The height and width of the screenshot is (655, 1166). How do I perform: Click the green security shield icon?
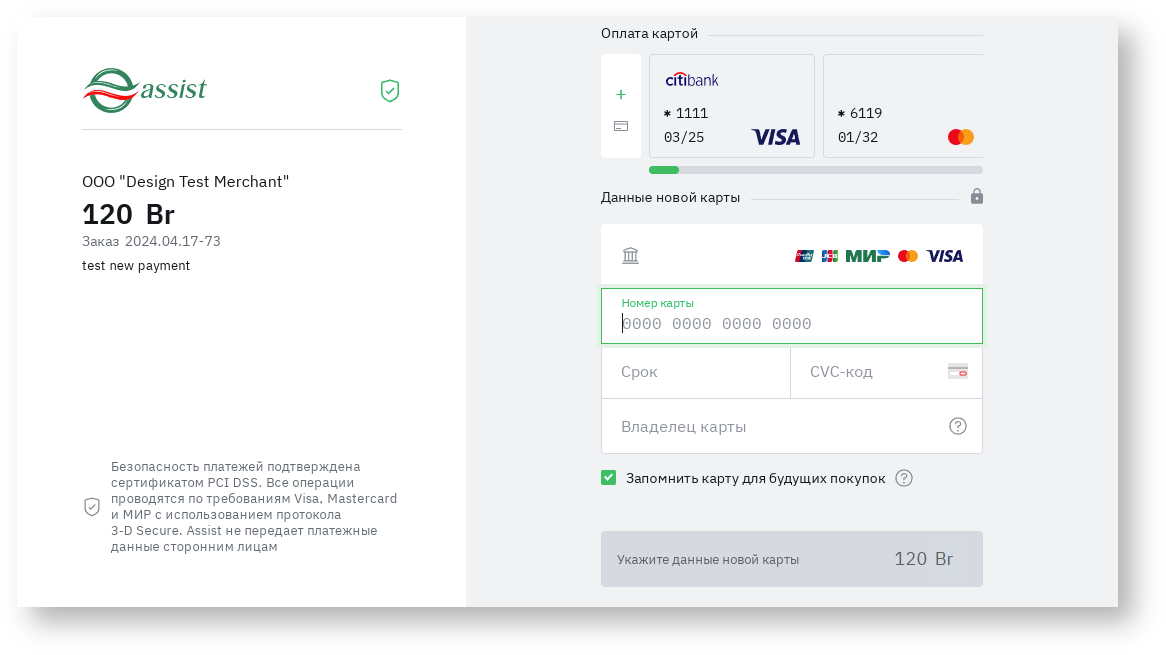tap(390, 91)
